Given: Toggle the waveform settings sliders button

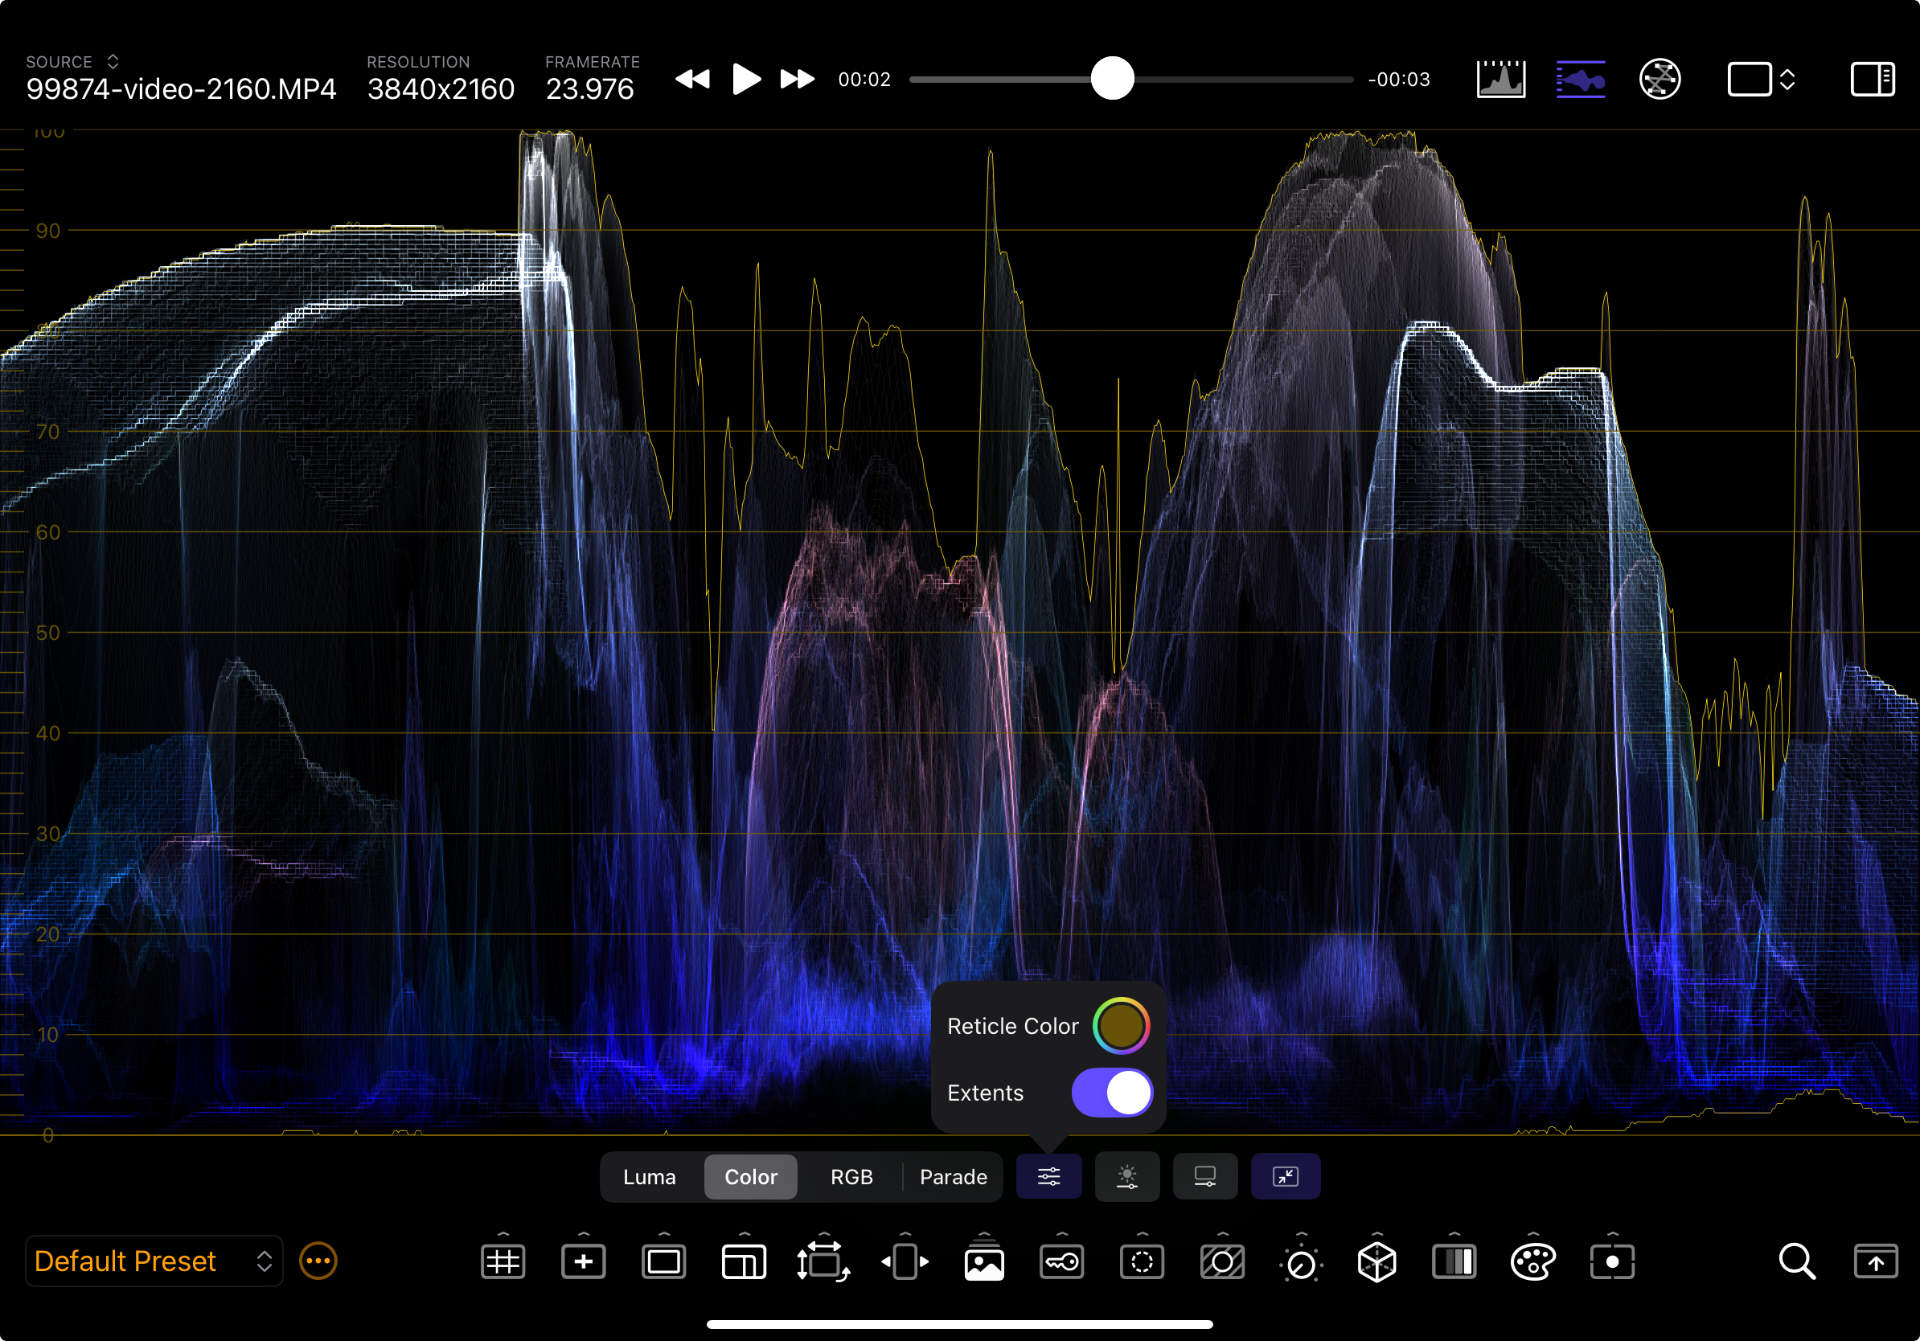Looking at the screenshot, I should coord(1048,1177).
